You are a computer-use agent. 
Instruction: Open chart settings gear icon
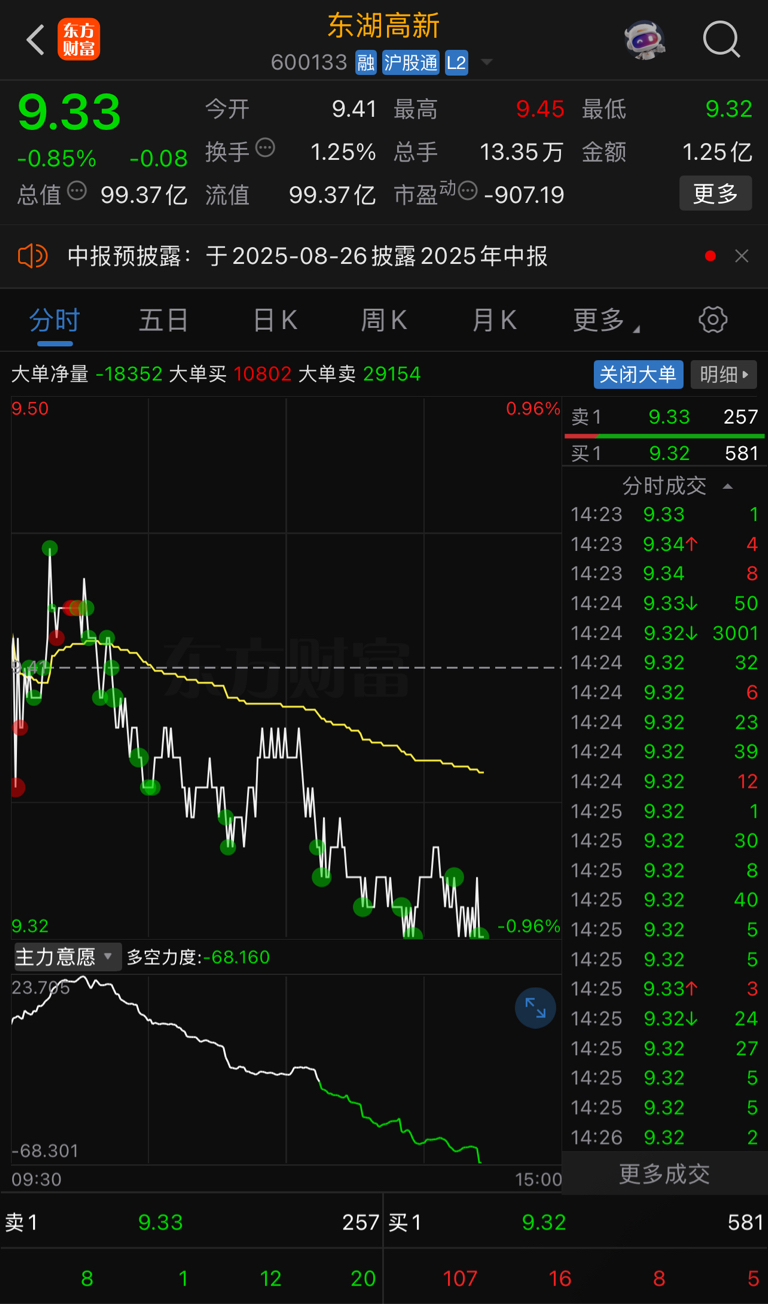pyautogui.click(x=713, y=320)
